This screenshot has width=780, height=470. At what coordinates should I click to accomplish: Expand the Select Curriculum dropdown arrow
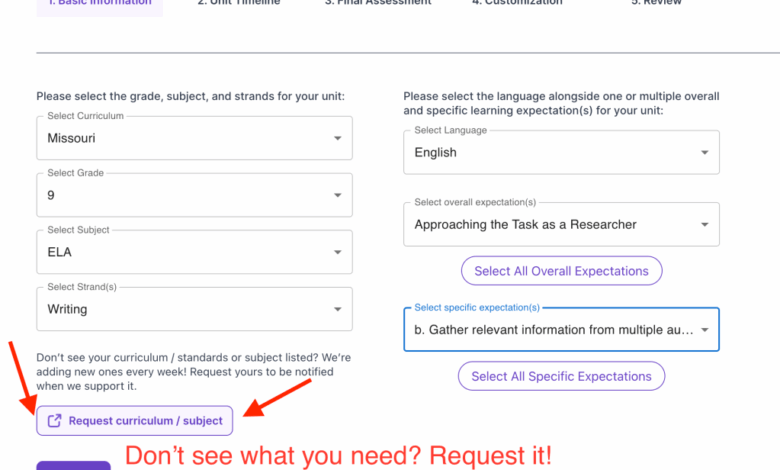(337, 138)
